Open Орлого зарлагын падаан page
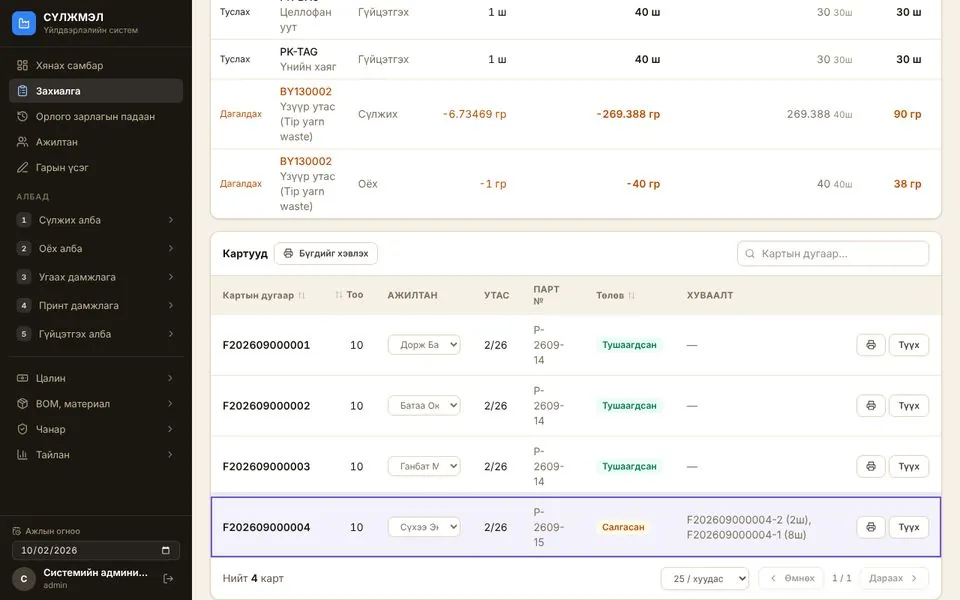 pyautogui.click(x=96, y=116)
